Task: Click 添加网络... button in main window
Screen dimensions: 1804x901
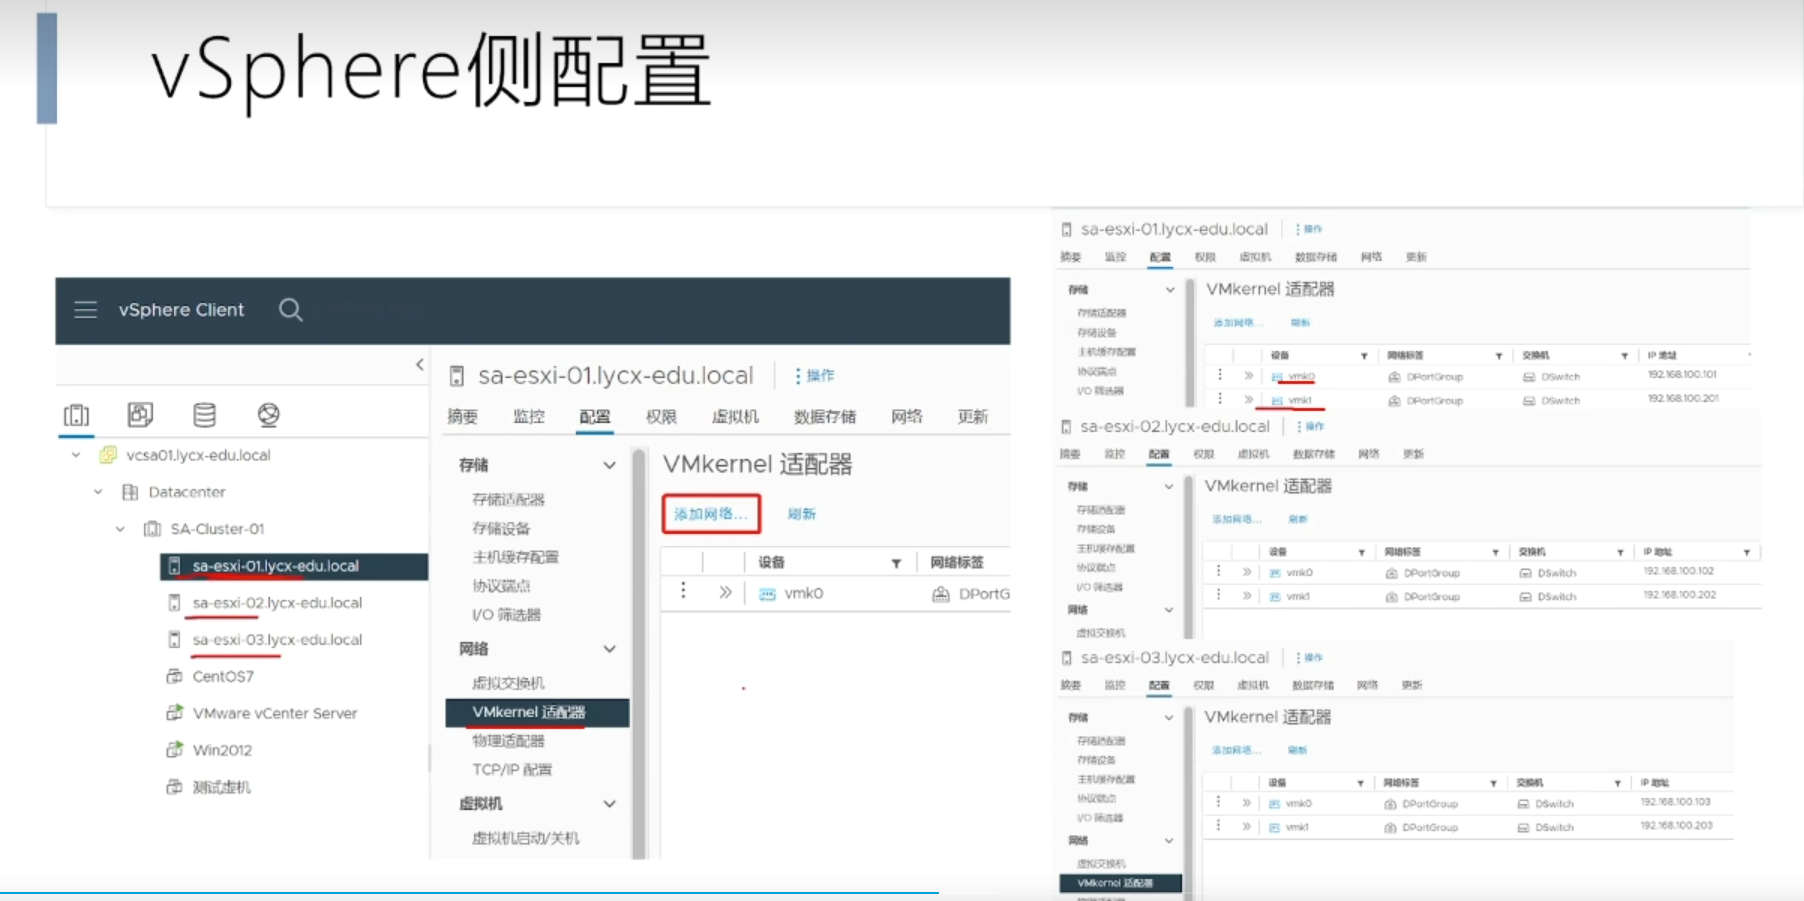Action: click(x=711, y=514)
